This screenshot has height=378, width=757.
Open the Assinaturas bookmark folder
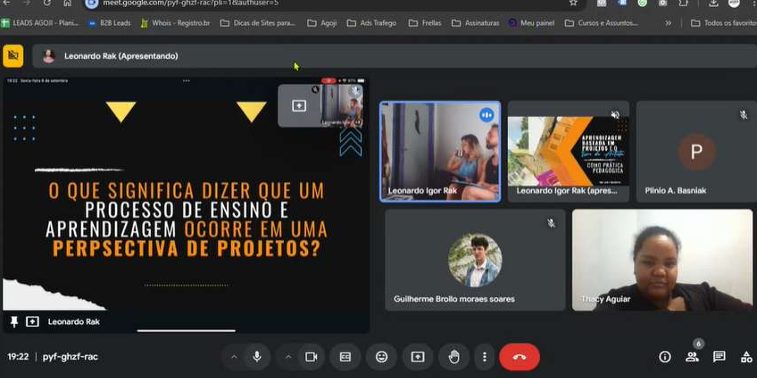[x=476, y=23]
